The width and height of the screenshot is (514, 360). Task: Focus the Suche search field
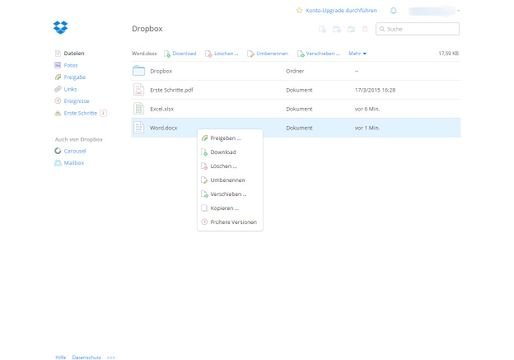tap(418, 29)
